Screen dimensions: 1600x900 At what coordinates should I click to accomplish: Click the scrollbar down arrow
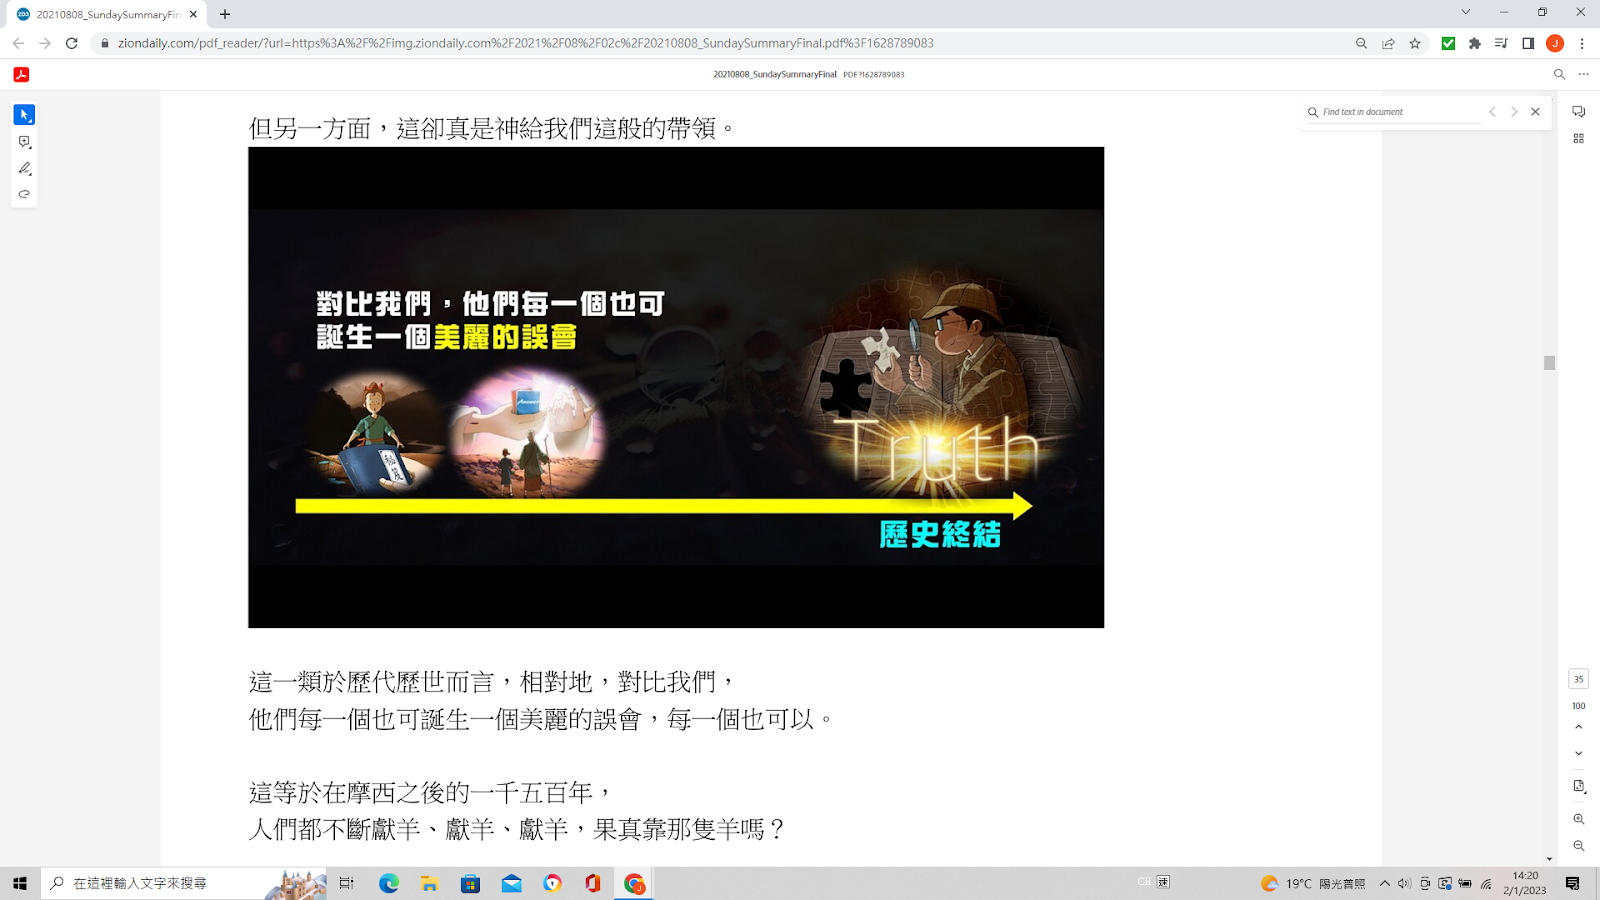pos(1549,859)
